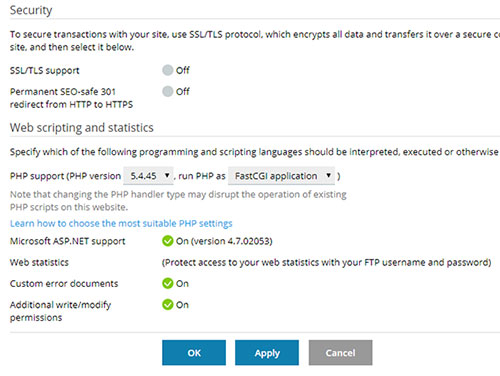
Task: Open Learn how to choose PHP settings link
Action: (x=121, y=223)
